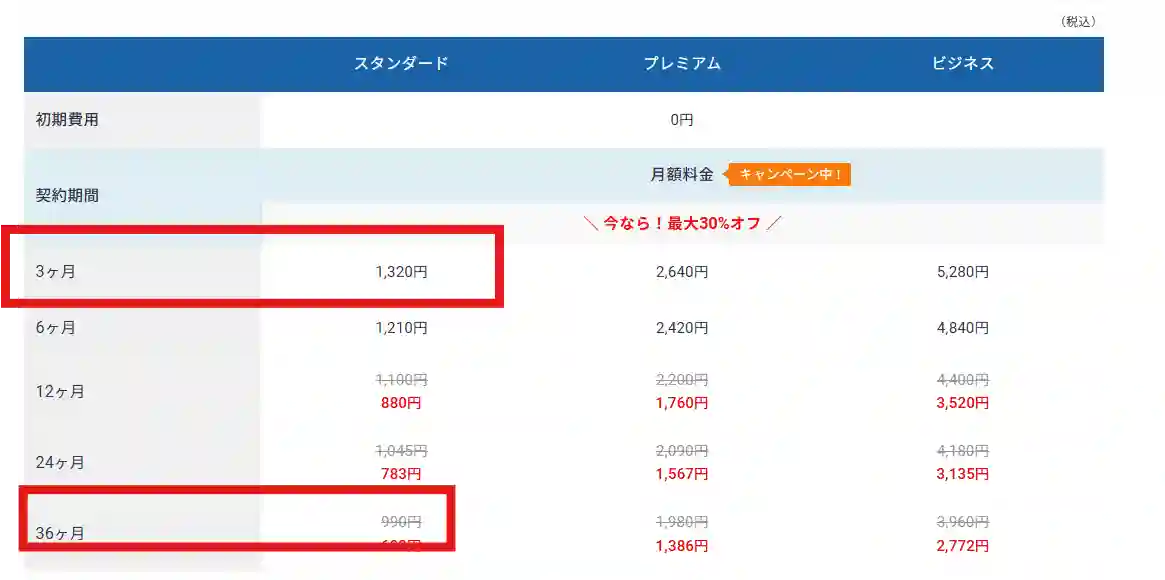Click the red 3,520円 discounted price
The image size is (1165, 580).
[x=963, y=403]
